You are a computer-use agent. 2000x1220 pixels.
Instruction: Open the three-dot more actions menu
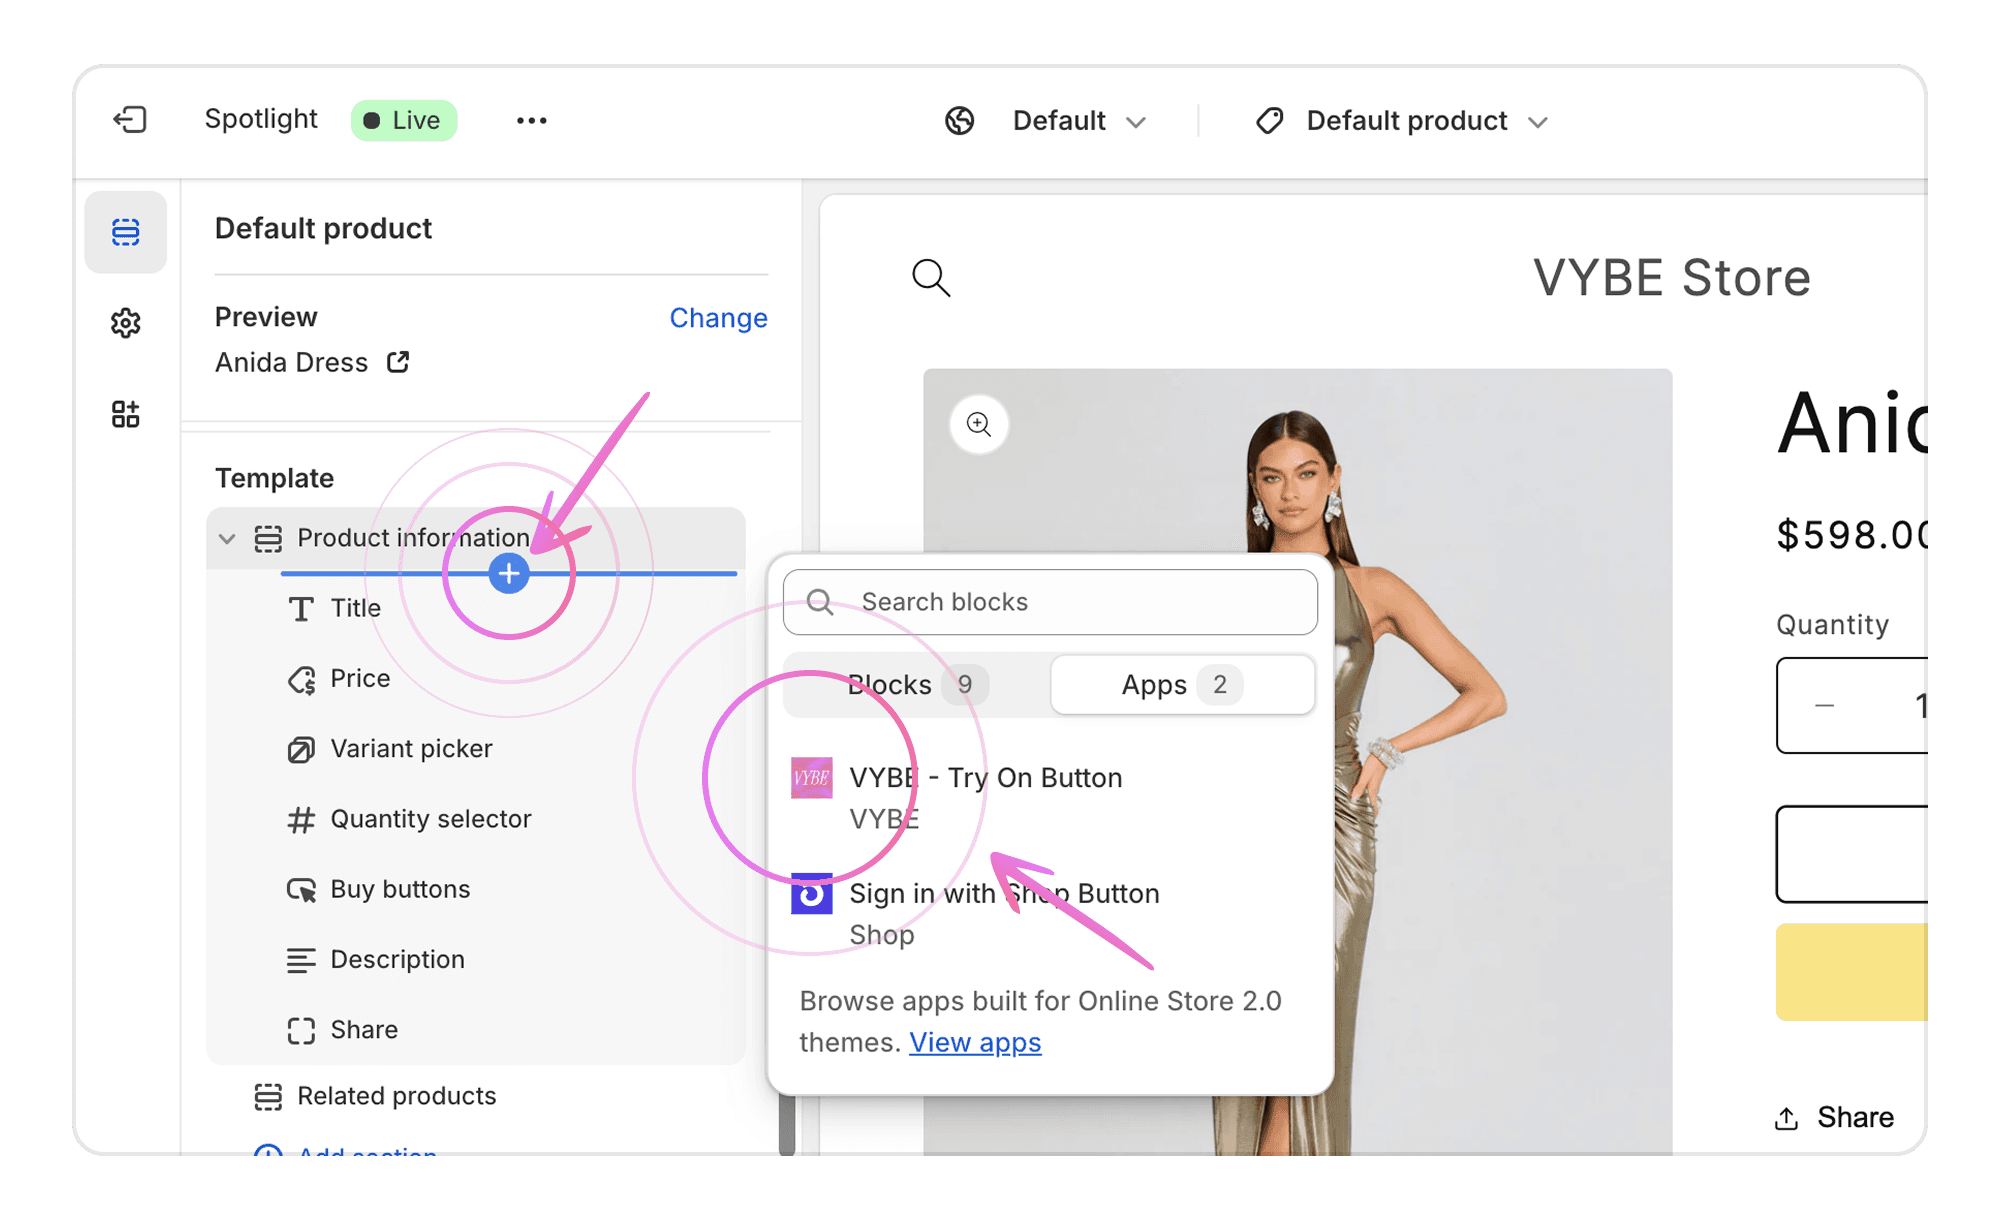tap(532, 121)
